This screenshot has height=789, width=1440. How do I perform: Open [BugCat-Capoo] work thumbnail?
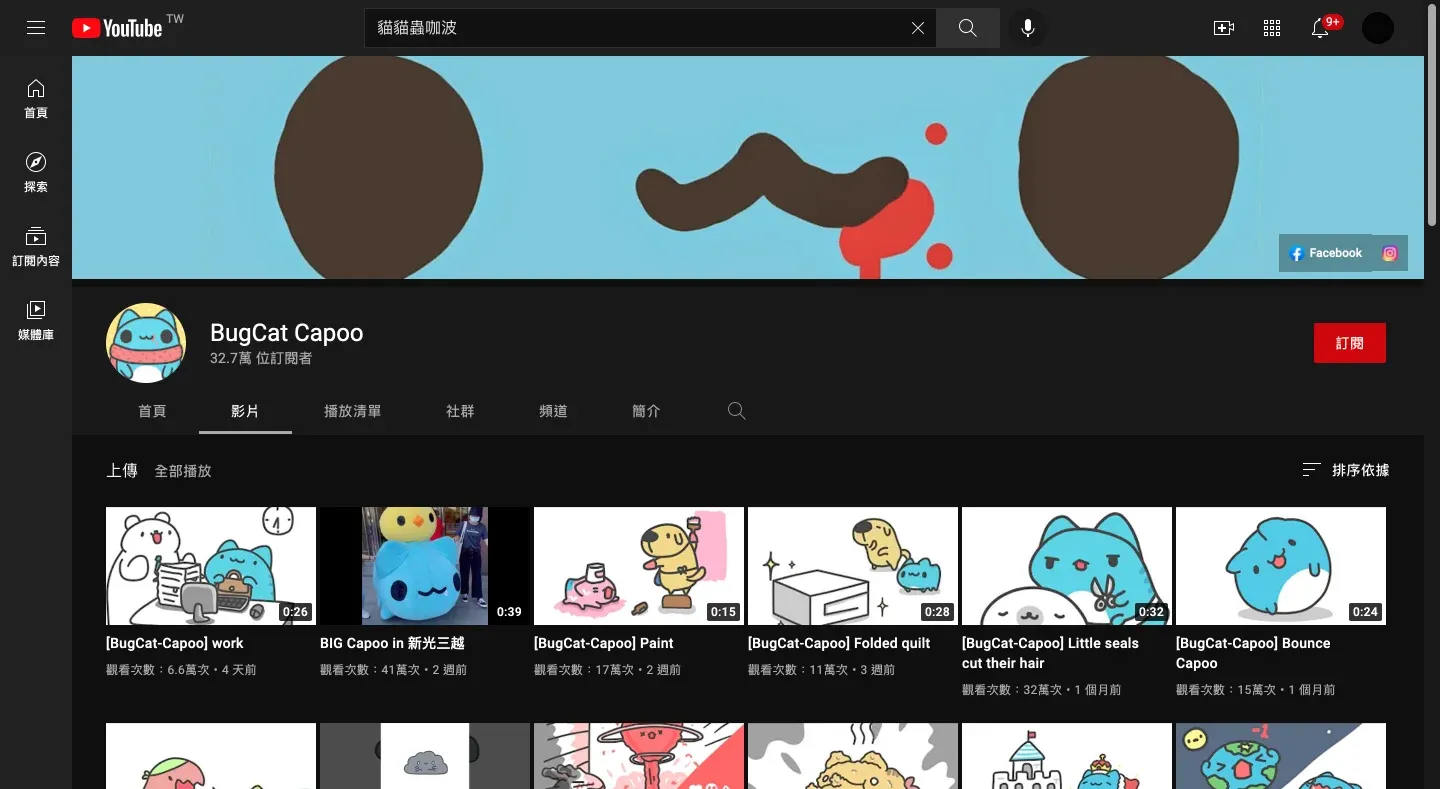[211, 566]
